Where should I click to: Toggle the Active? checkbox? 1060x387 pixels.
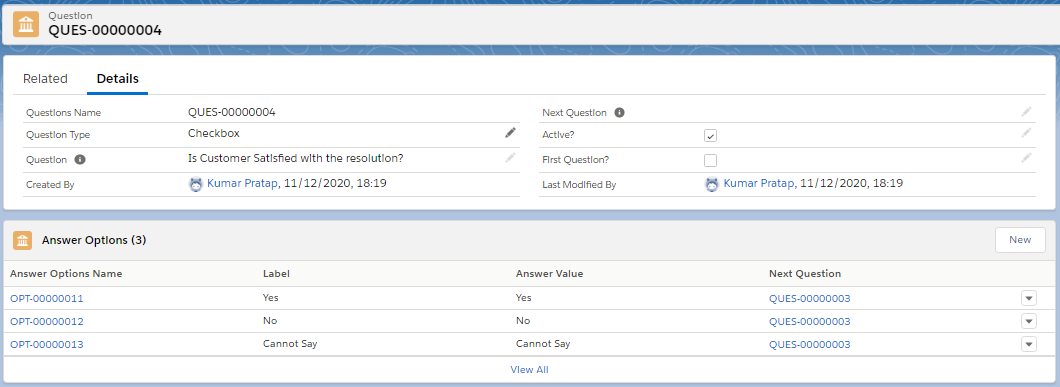(710, 135)
